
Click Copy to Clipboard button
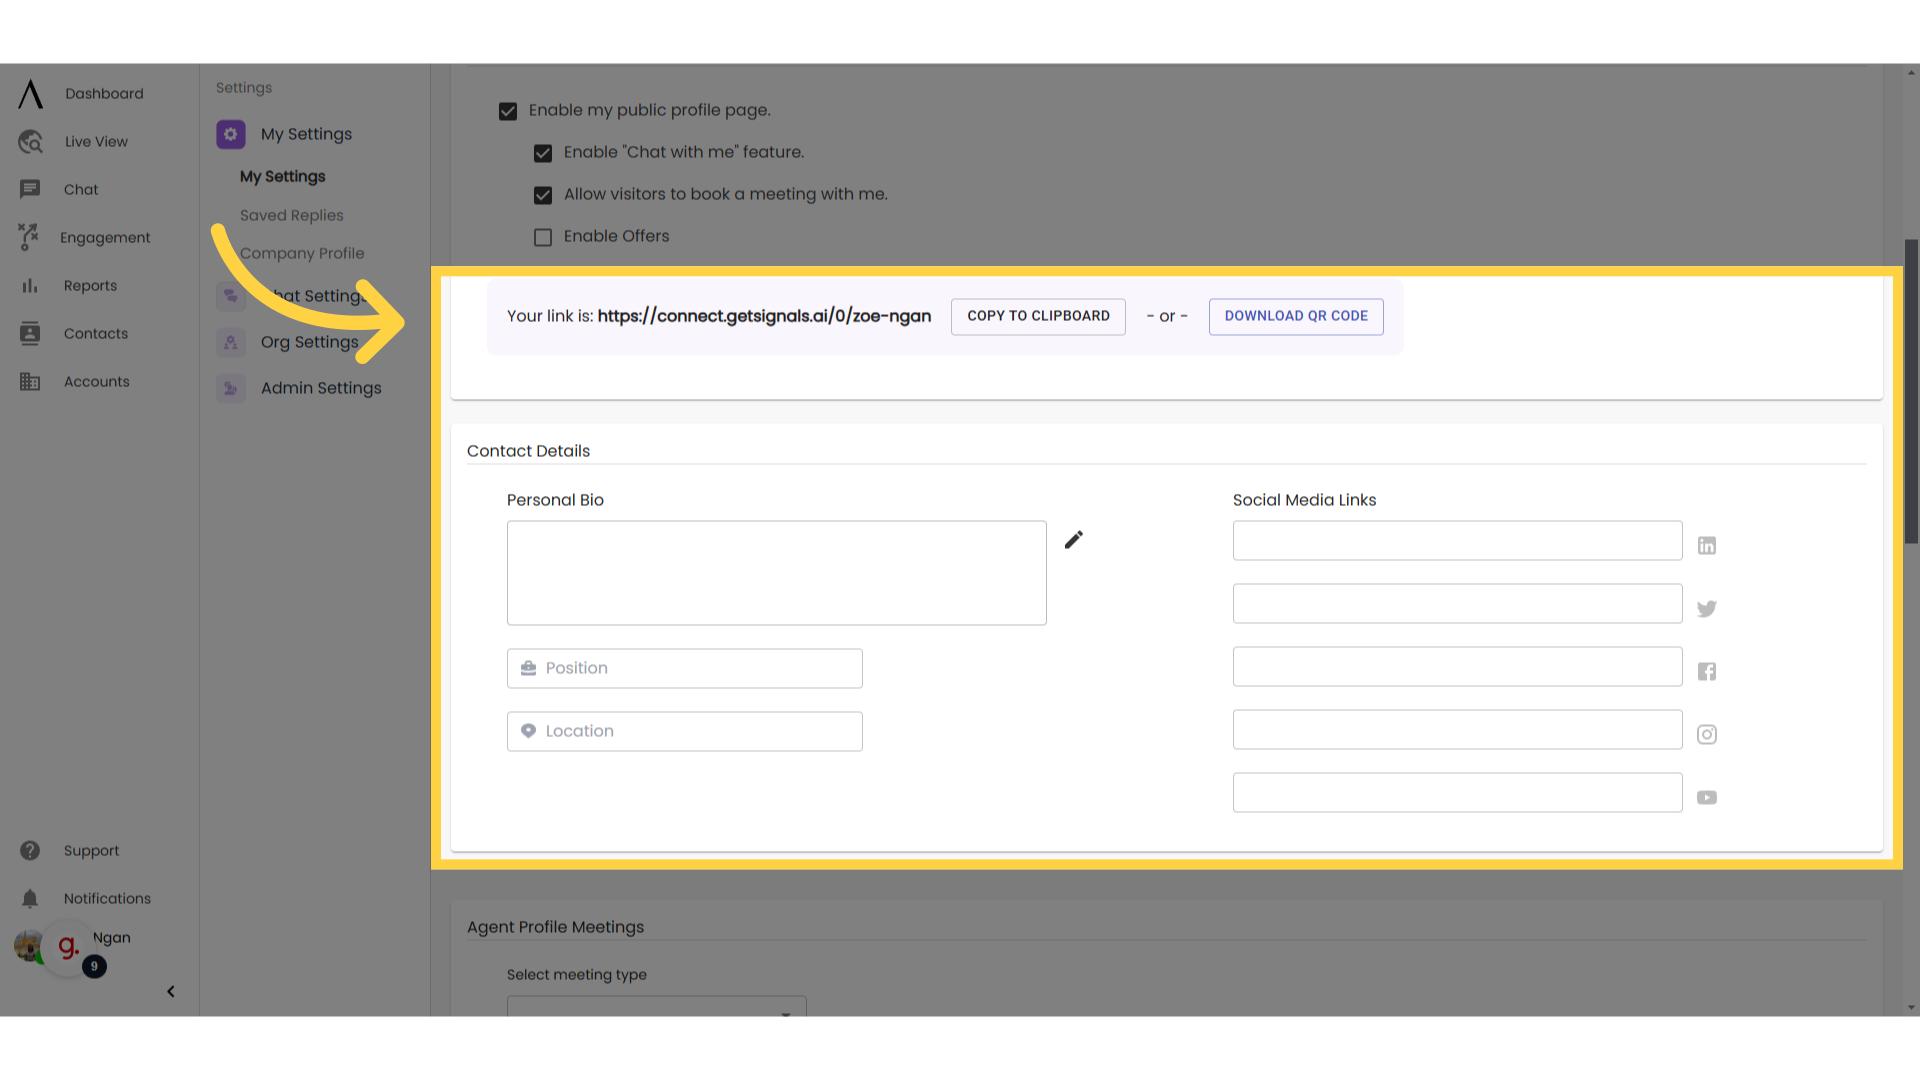tap(1039, 315)
